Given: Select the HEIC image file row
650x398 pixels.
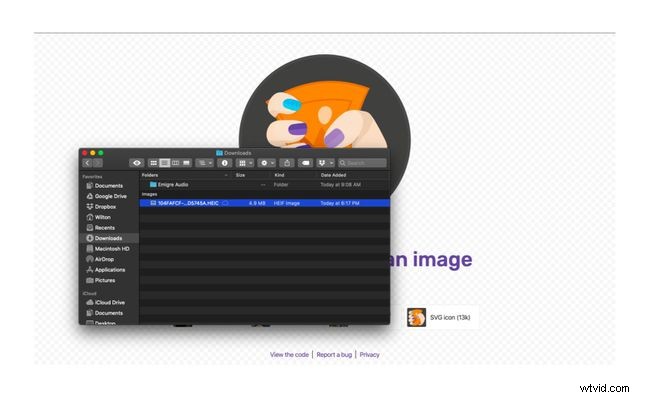Looking at the screenshot, I should 264,203.
